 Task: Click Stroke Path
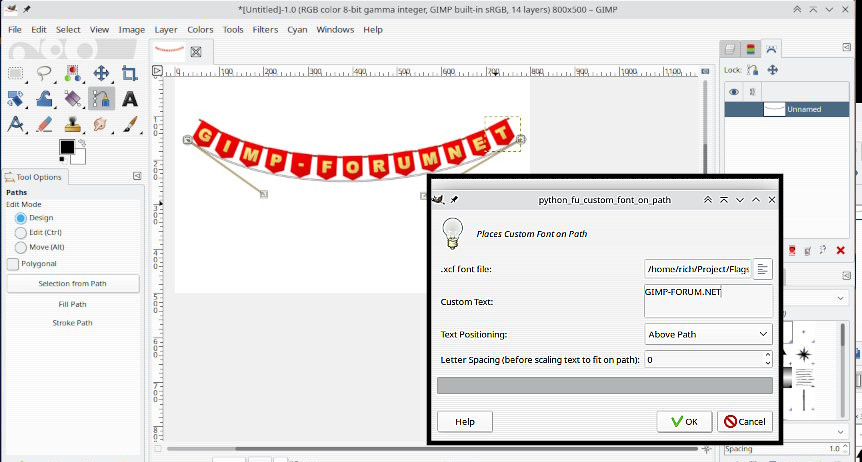73,323
